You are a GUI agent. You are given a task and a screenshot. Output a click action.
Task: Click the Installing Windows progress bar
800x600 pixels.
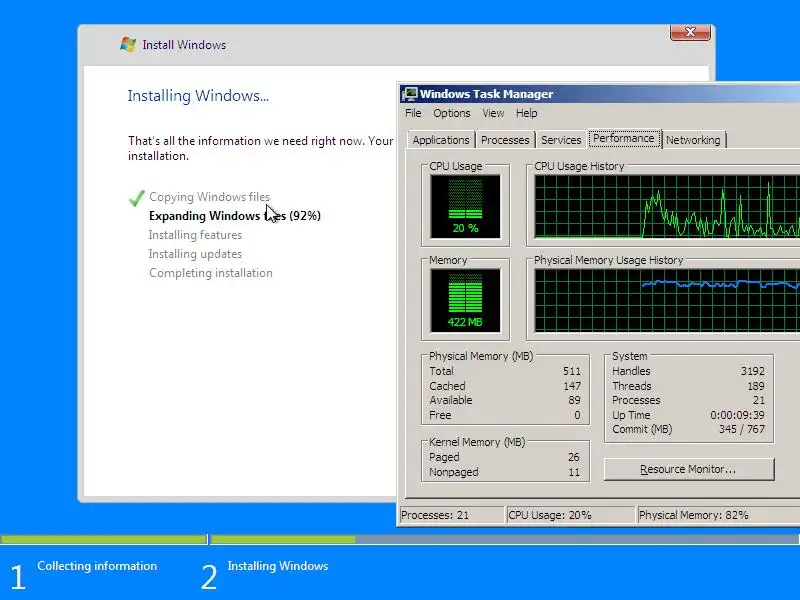coord(505,539)
